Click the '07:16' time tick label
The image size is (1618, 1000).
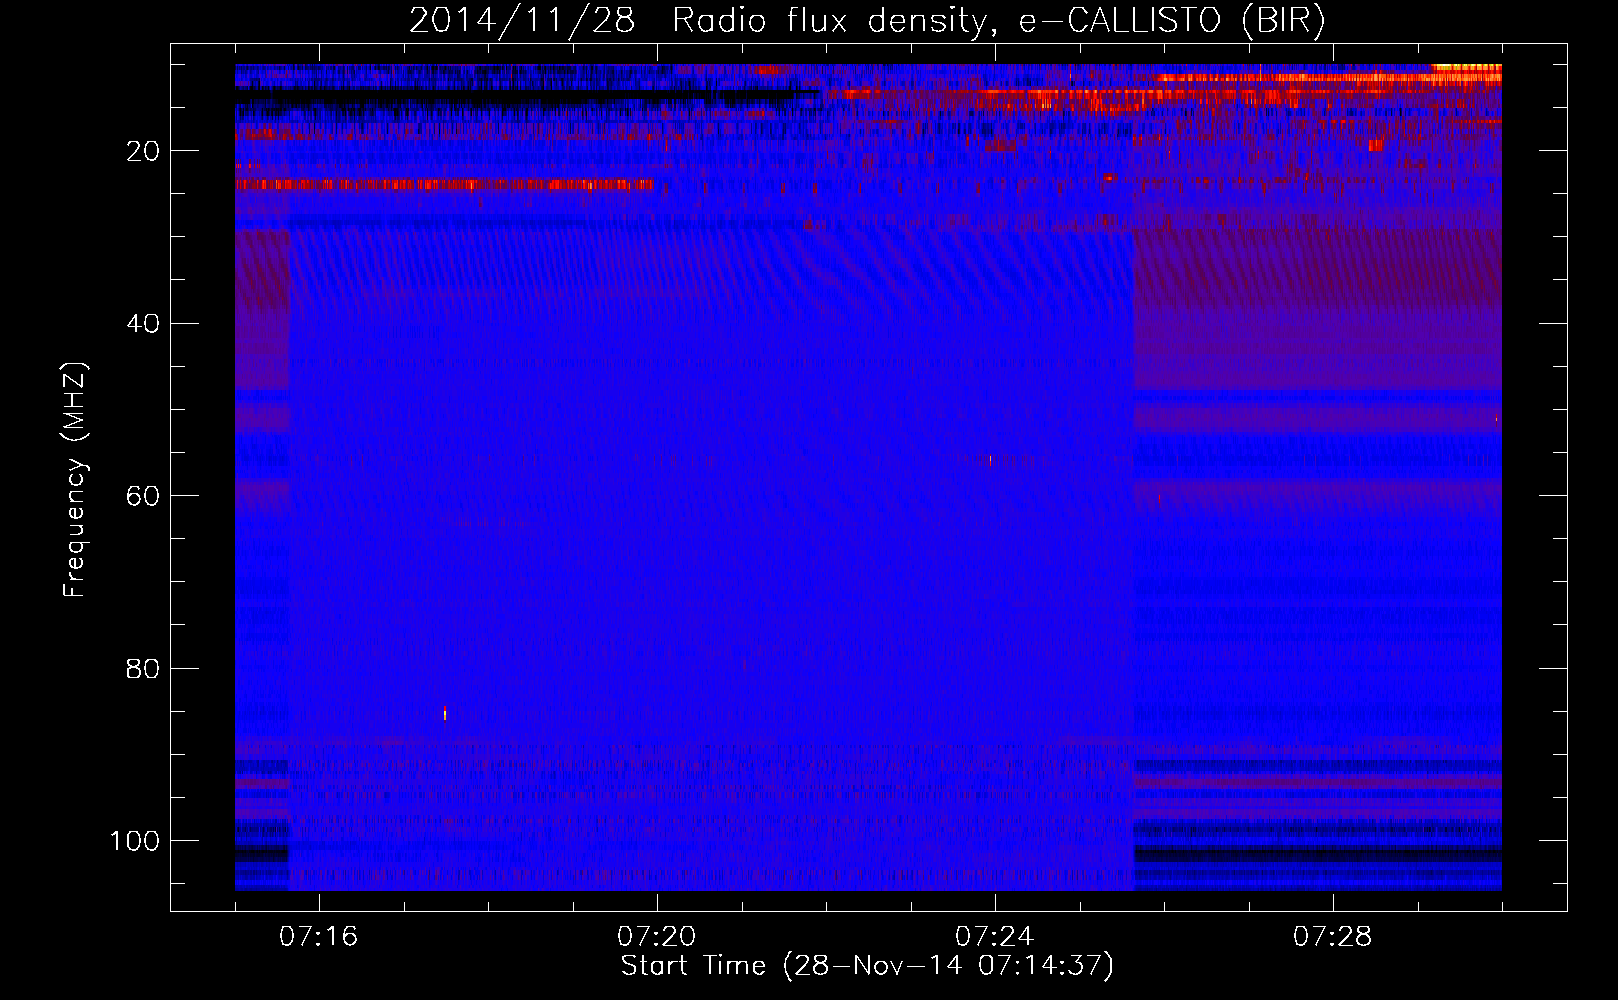tap(318, 937)
